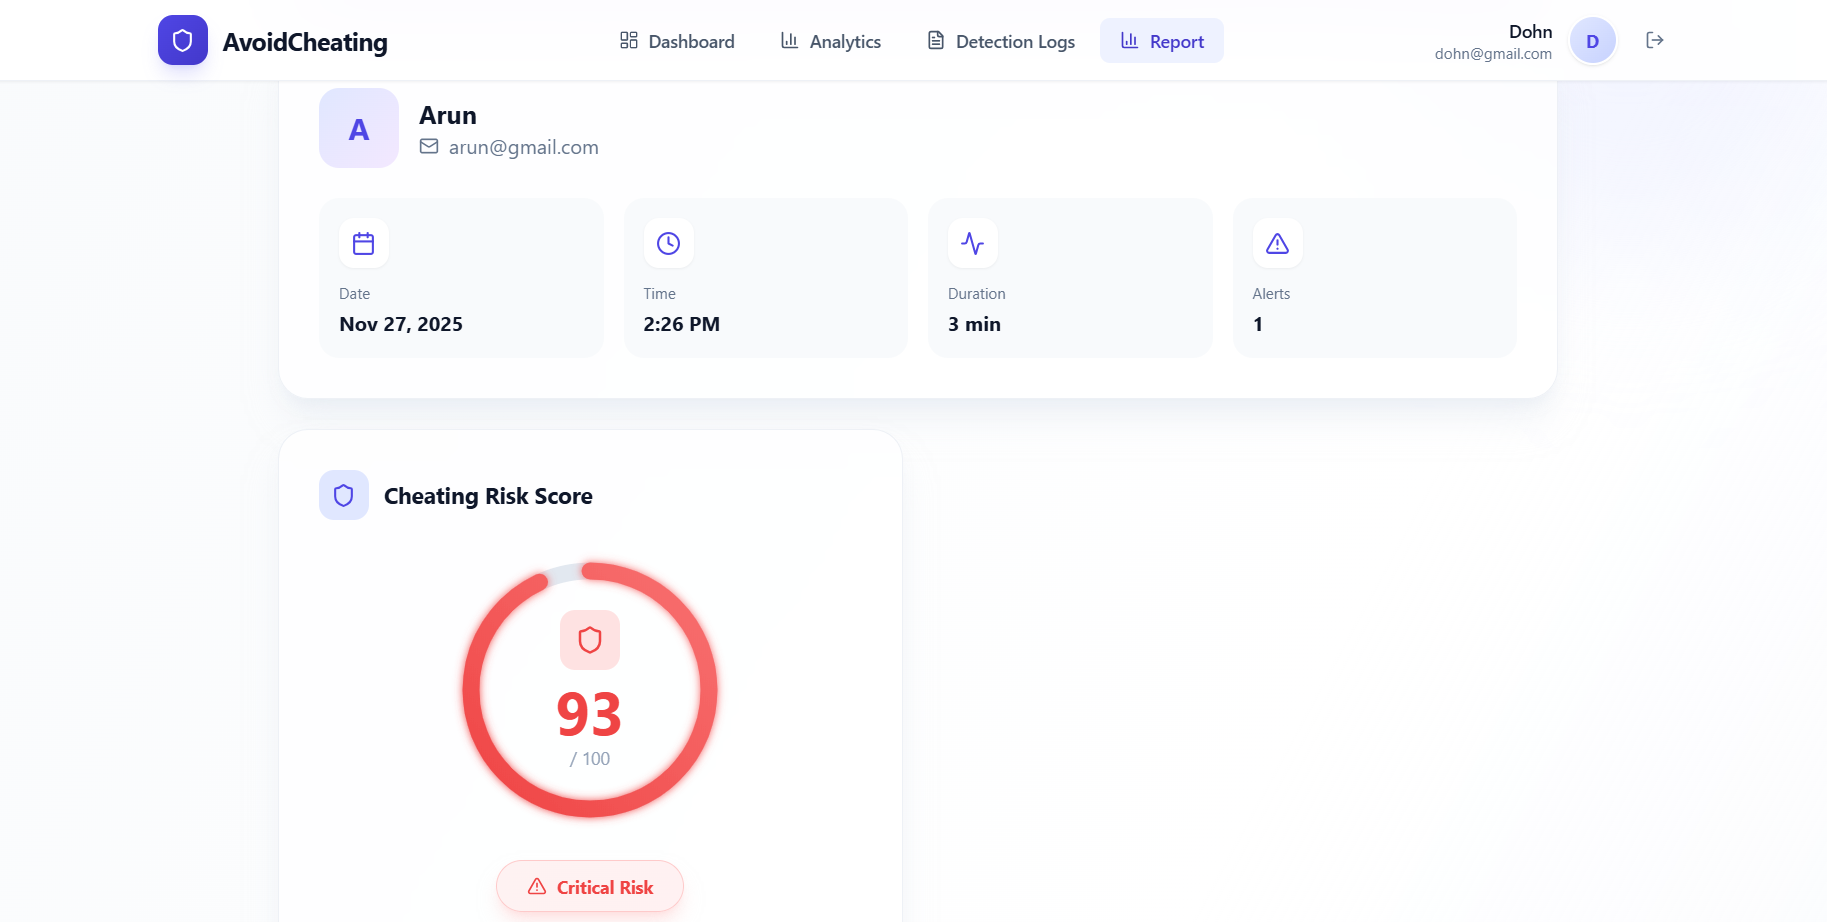The width and height of the screenshot is (1827, 922).
Task: Click the email arun@gmail.com
Action: (x=524, y=147)
